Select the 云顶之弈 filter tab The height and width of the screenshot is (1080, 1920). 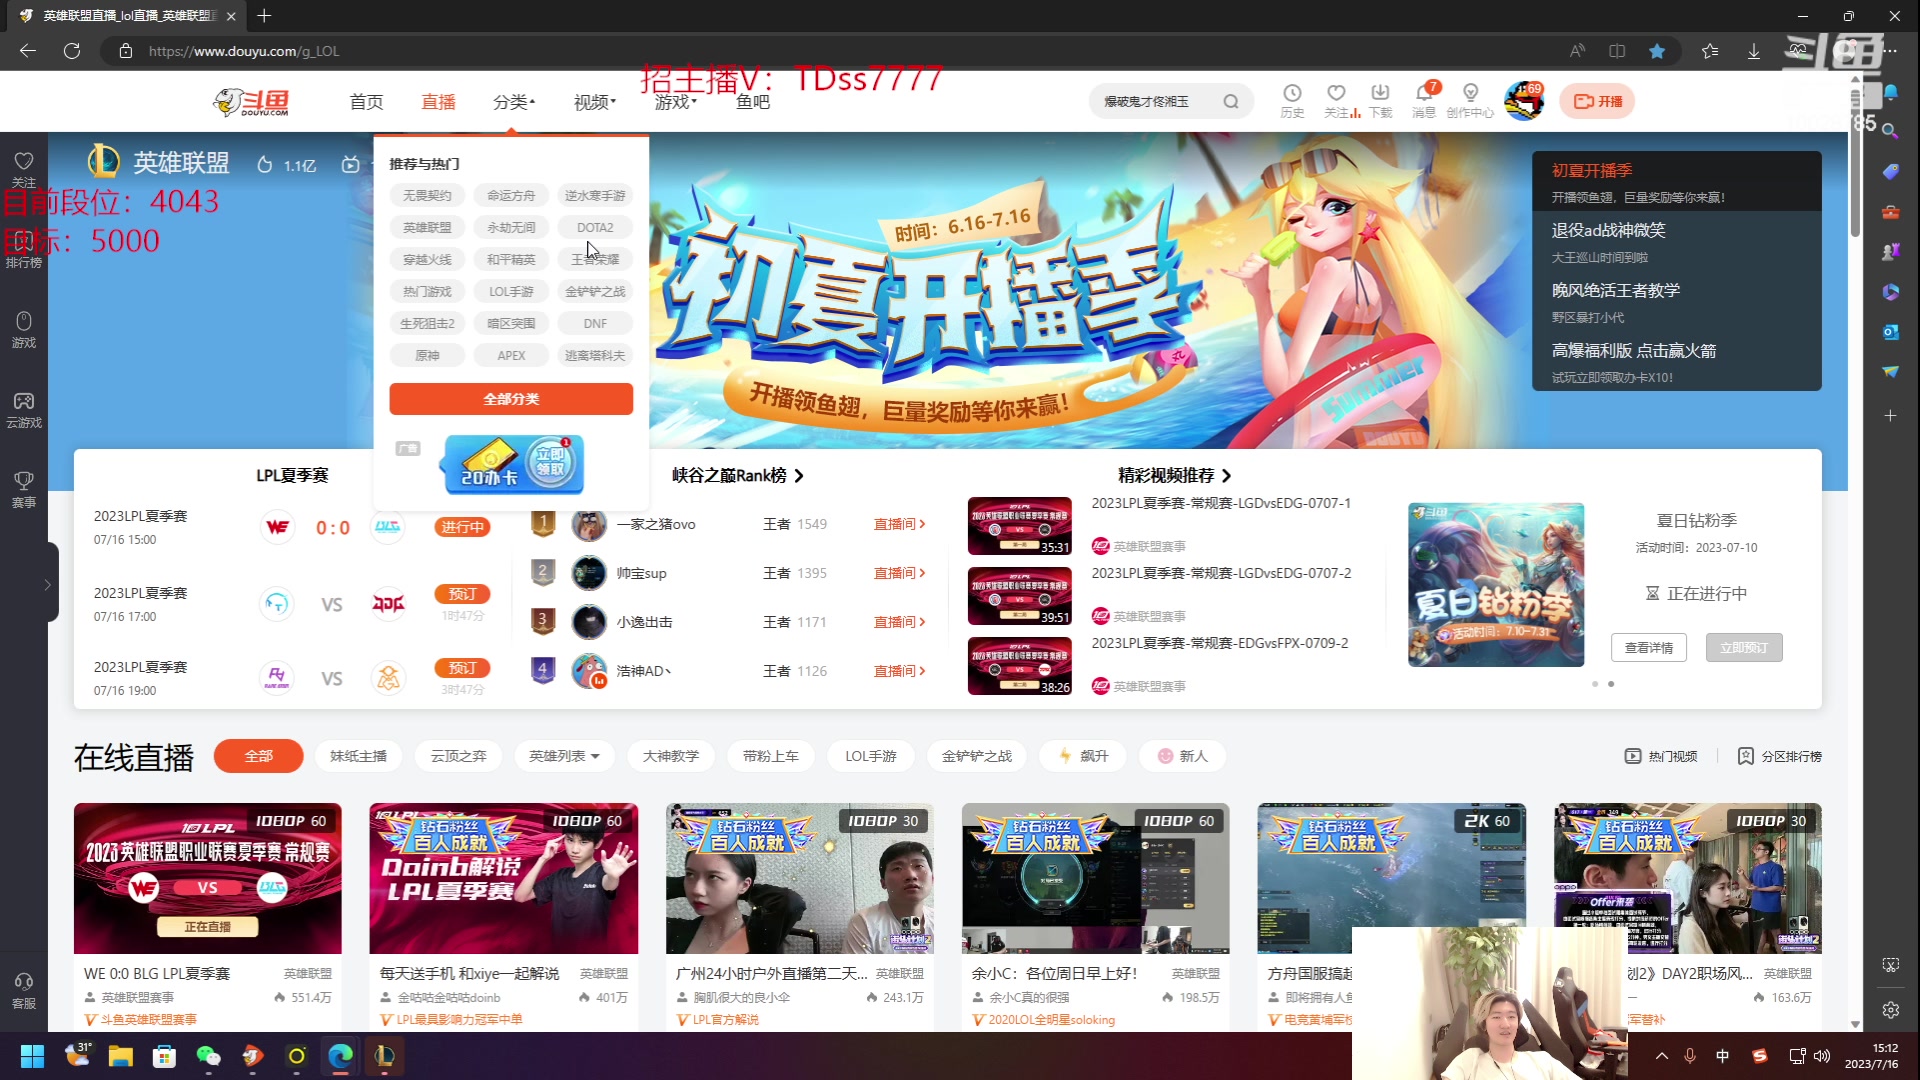point(458,756)
